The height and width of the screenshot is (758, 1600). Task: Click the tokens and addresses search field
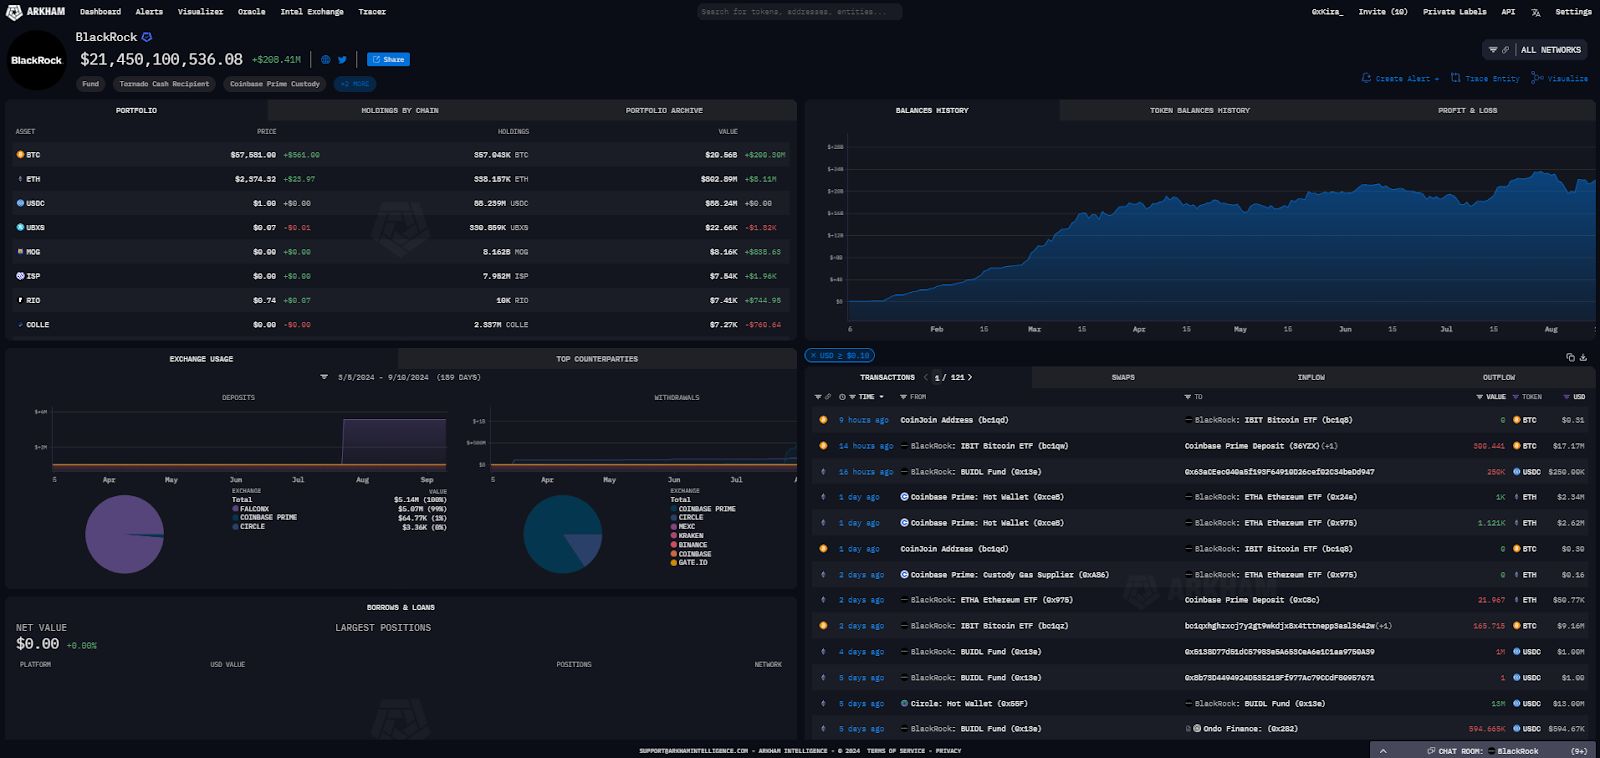point(799,12)
